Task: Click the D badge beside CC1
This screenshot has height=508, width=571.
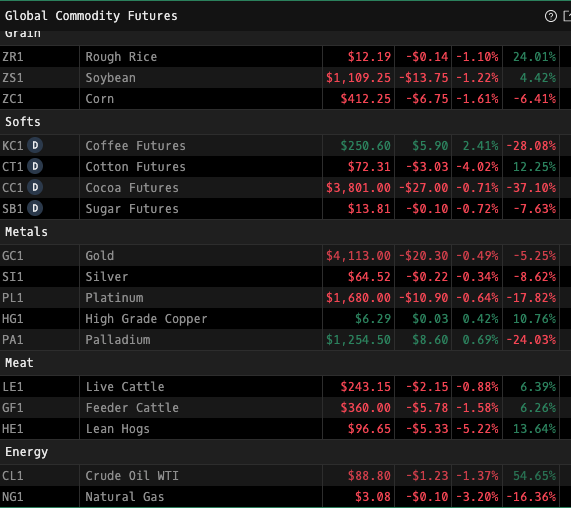Action: coord(35,187)
